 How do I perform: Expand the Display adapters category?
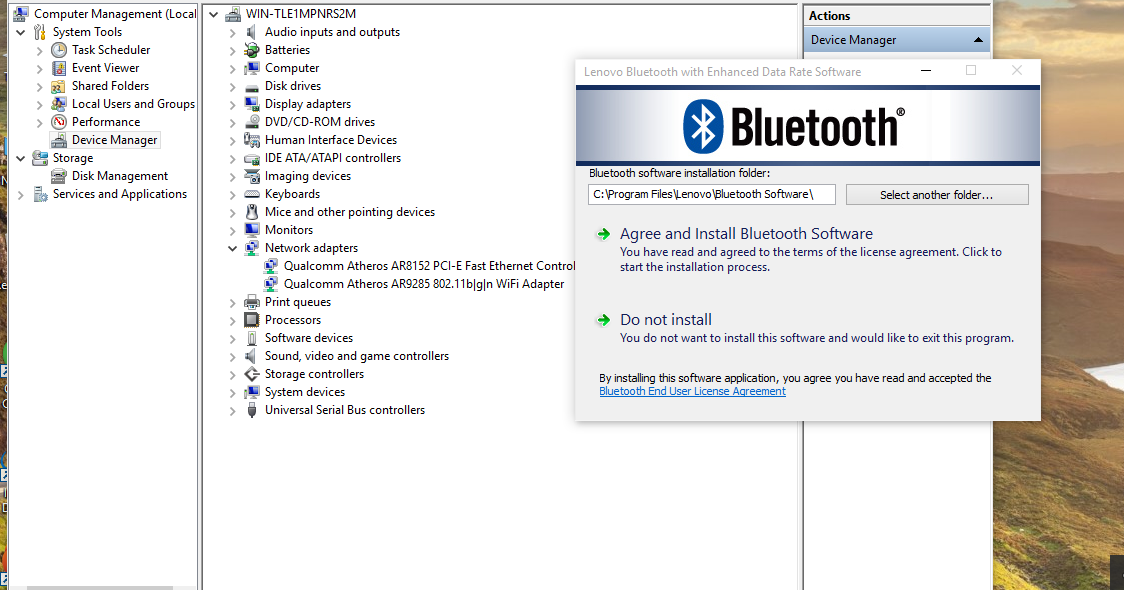(x=232, y=105)
